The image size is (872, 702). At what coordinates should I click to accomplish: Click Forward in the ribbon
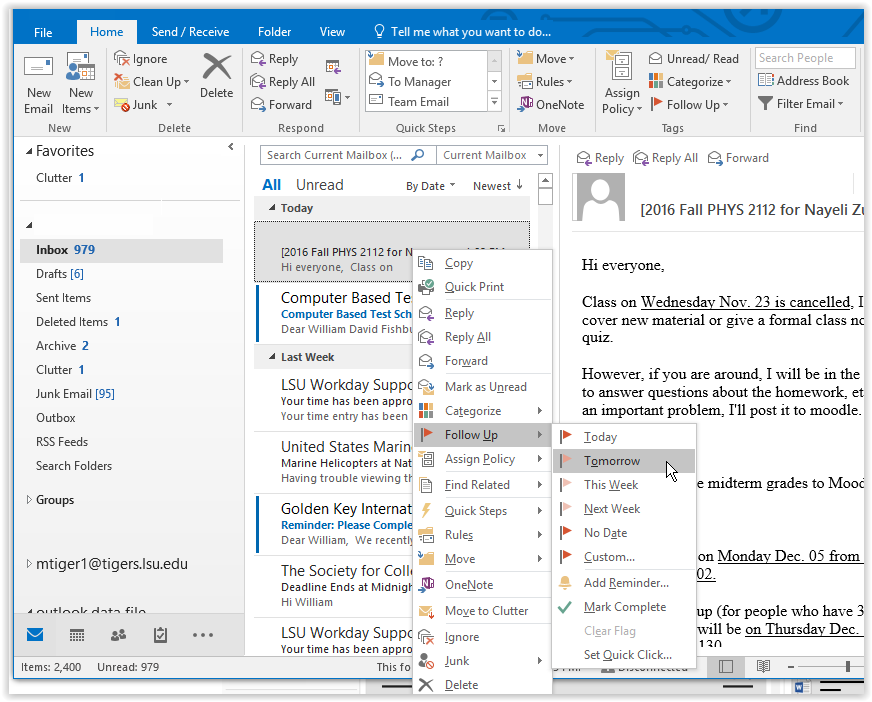[281, 105]
